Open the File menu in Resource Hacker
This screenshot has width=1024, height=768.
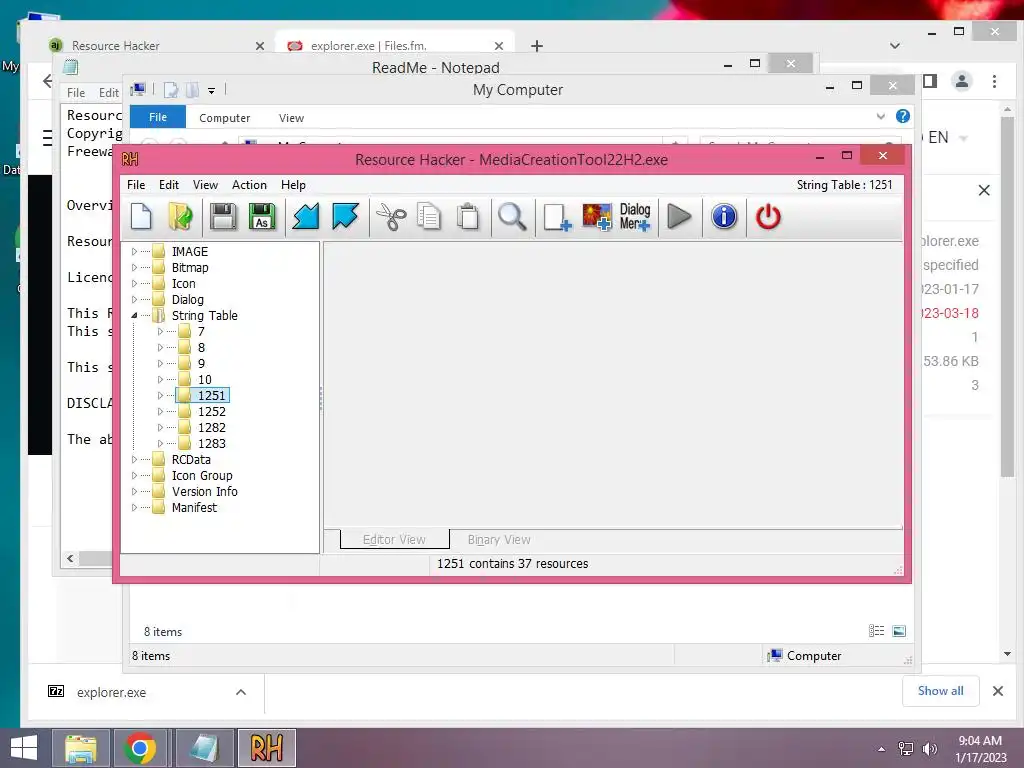[136, 185]
